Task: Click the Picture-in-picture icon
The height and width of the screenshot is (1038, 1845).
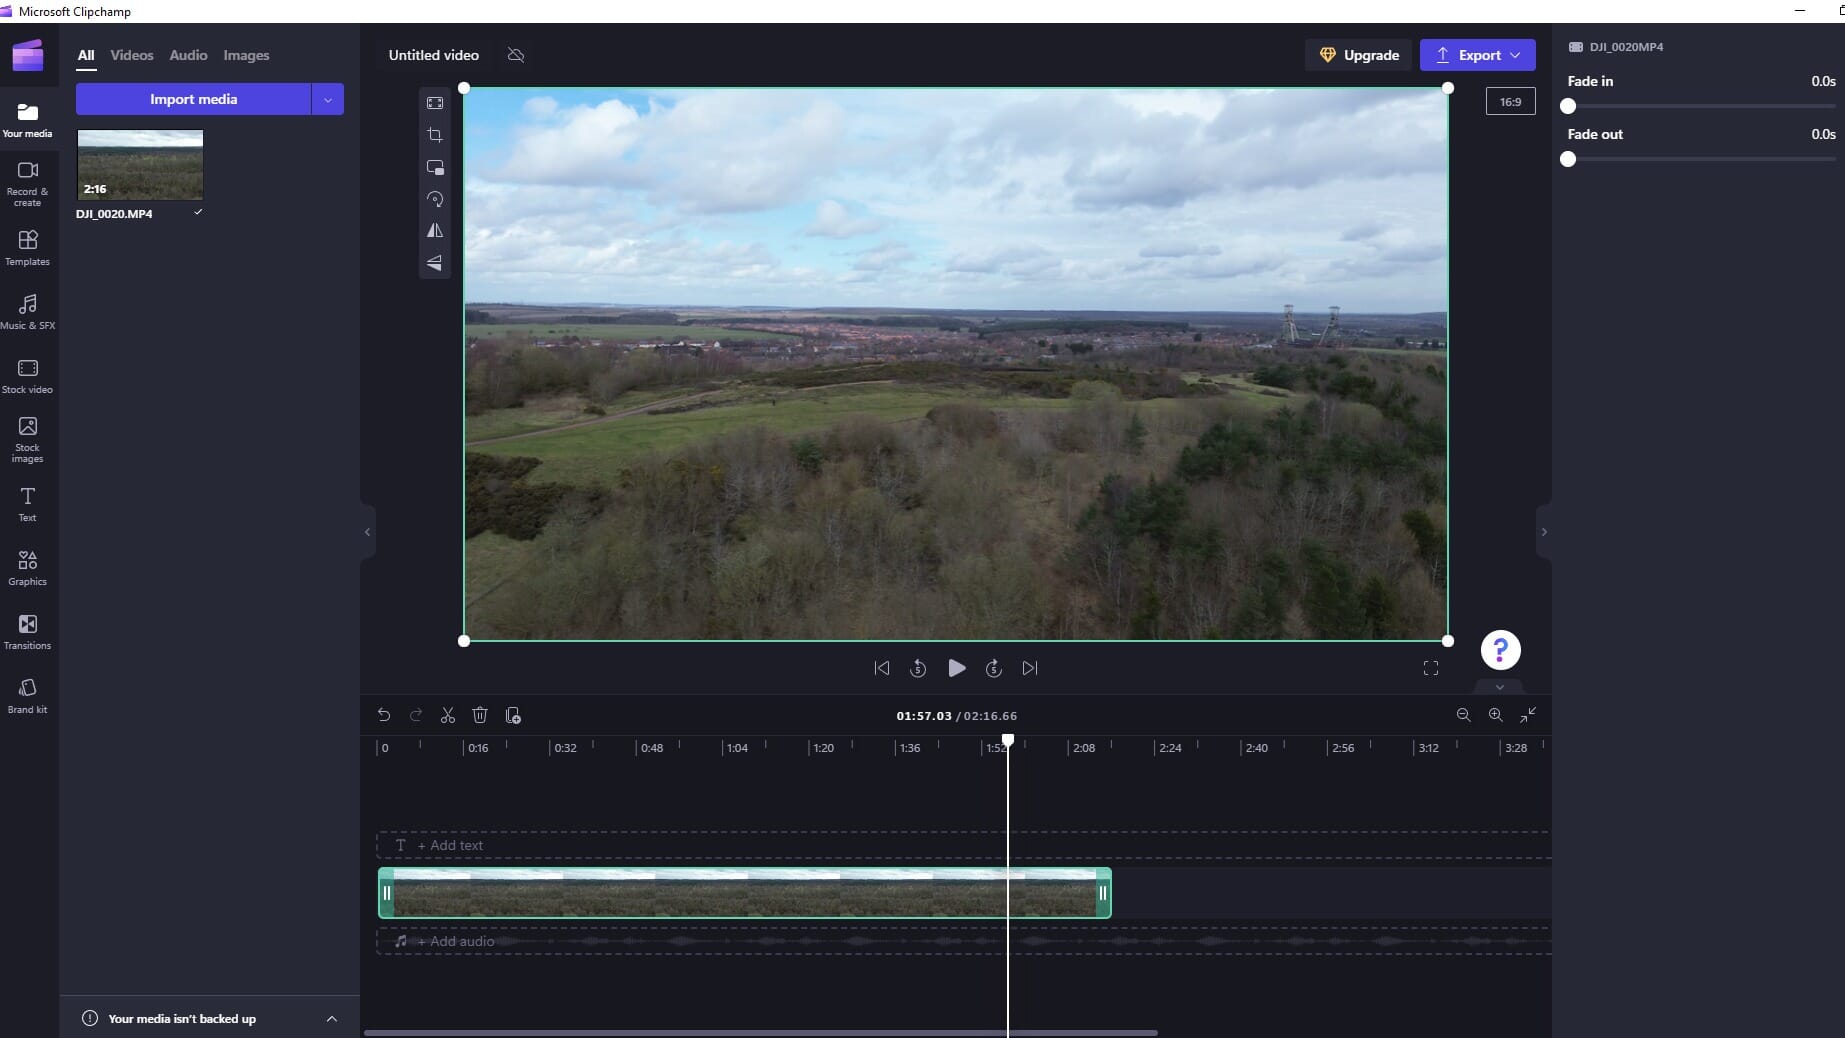Action: click(x=435, y=167)
